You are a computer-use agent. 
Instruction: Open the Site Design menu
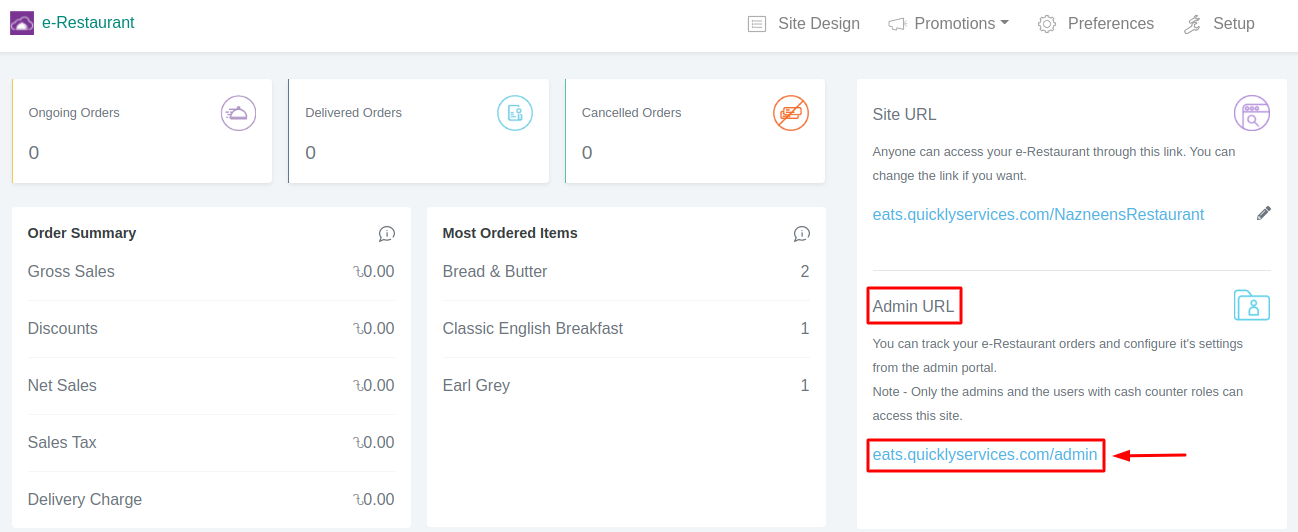[x=804, y=24]
